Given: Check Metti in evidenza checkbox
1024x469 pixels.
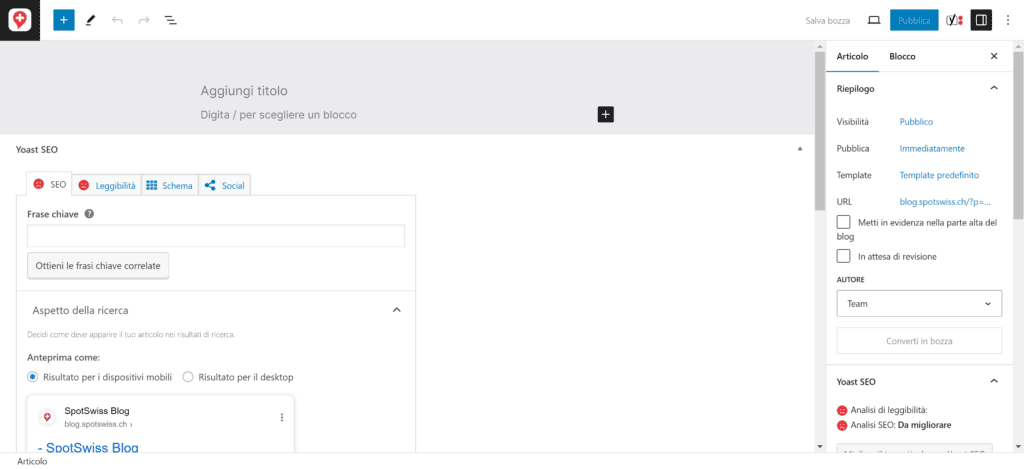Looking at the screenshot, I should [x=844, y=222].
